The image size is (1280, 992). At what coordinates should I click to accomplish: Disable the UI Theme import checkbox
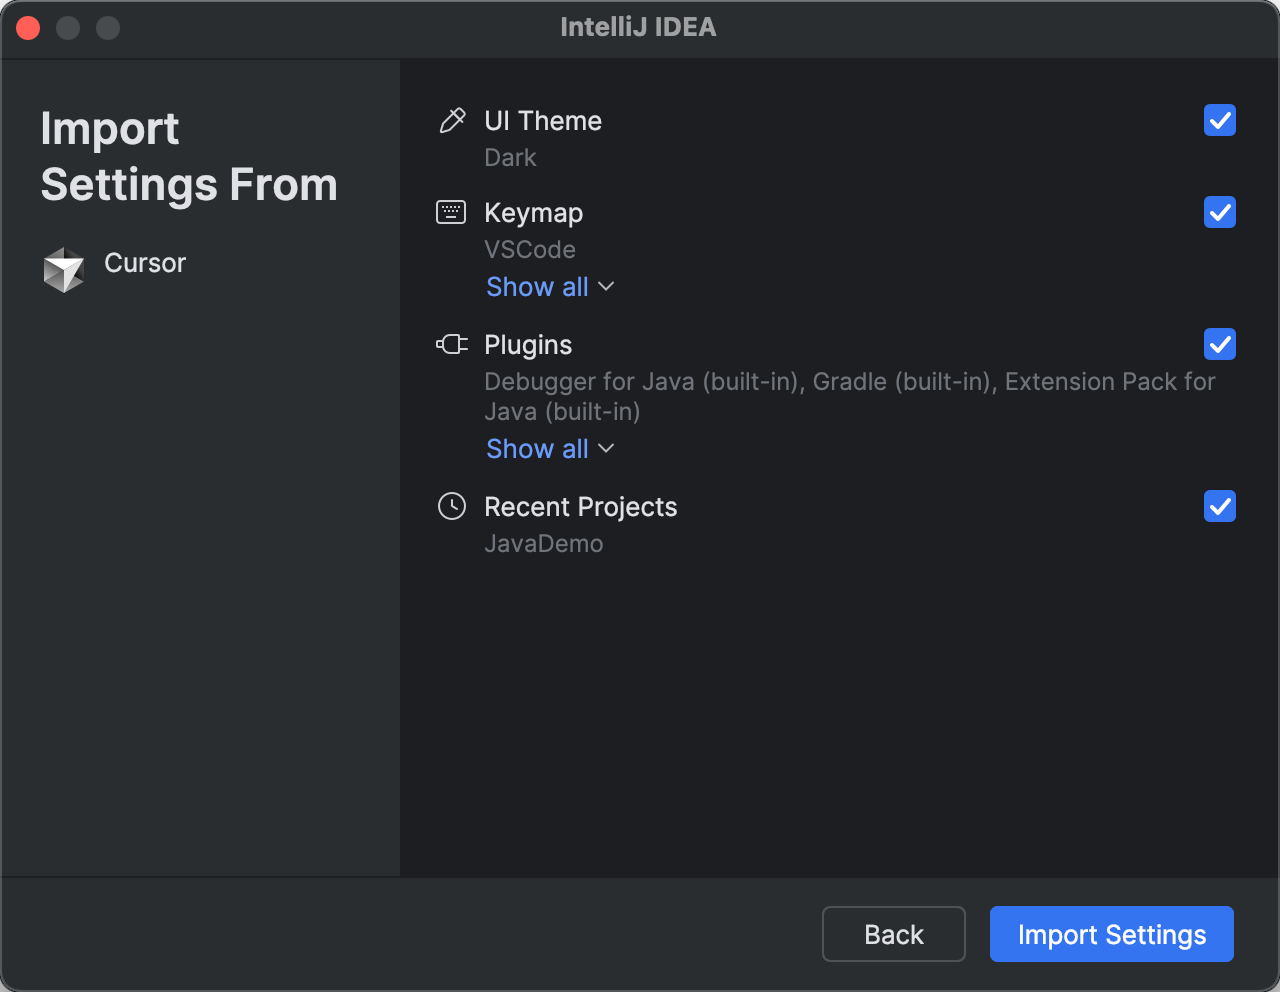[x=1219, y=120]
